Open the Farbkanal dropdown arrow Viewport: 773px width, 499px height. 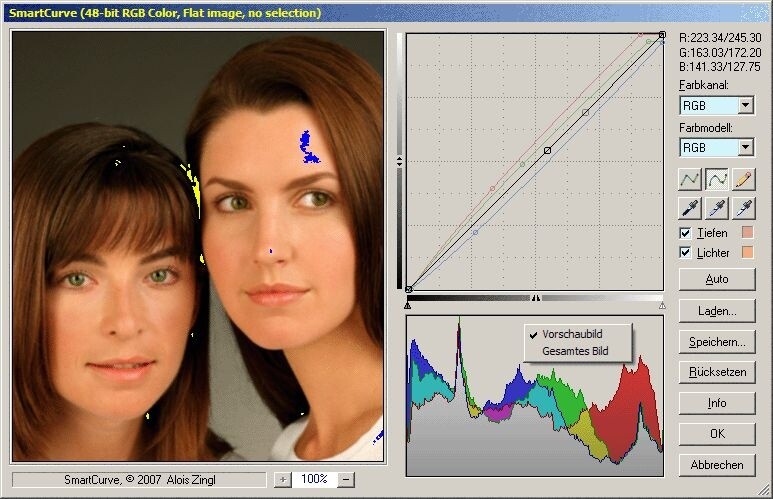point(745,105)
